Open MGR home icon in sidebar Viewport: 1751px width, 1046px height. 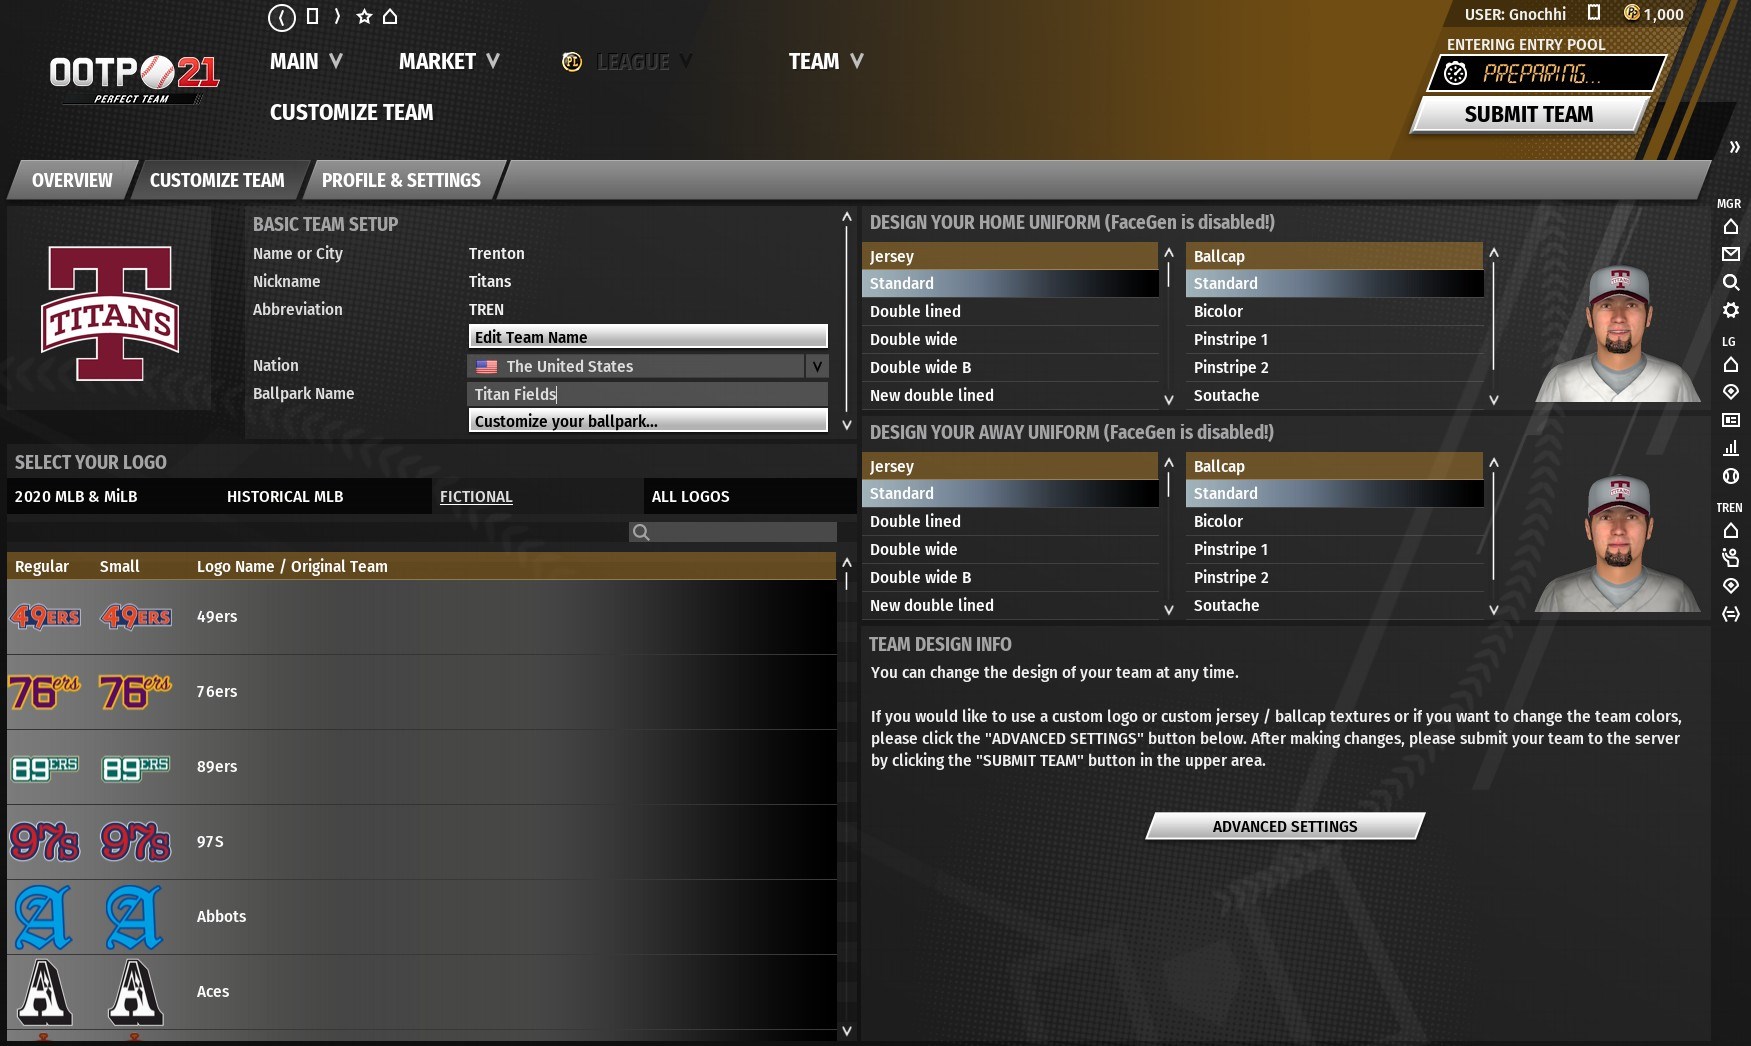pyautogui.click(x=1731, y=227)
